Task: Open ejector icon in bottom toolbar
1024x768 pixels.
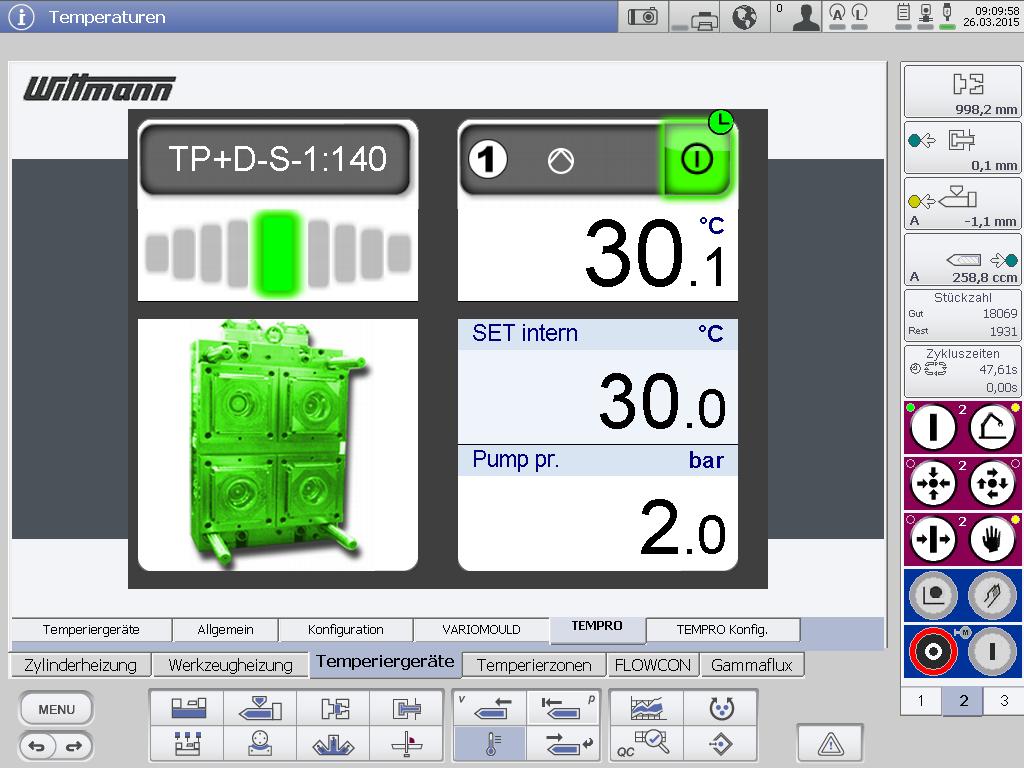Action: point(407,708)
